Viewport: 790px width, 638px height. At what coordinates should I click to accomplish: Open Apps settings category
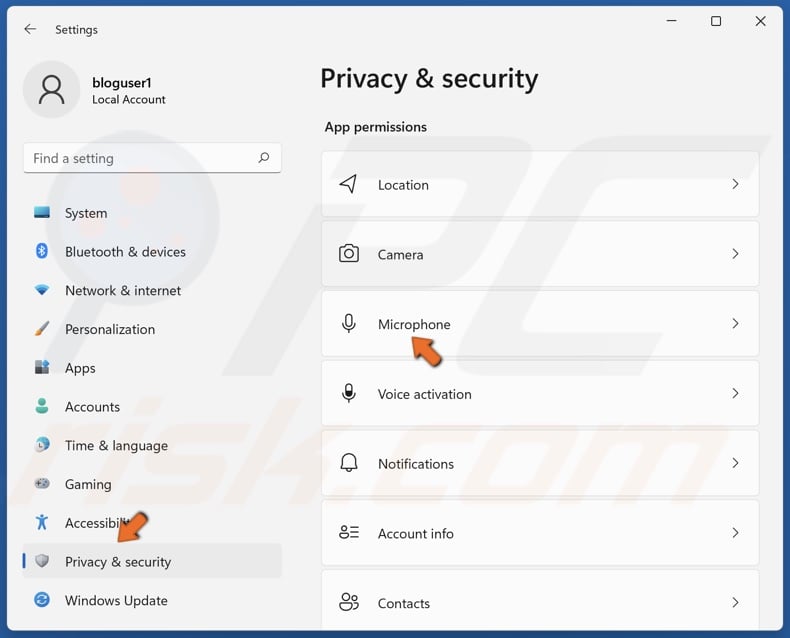click(152, 368)
